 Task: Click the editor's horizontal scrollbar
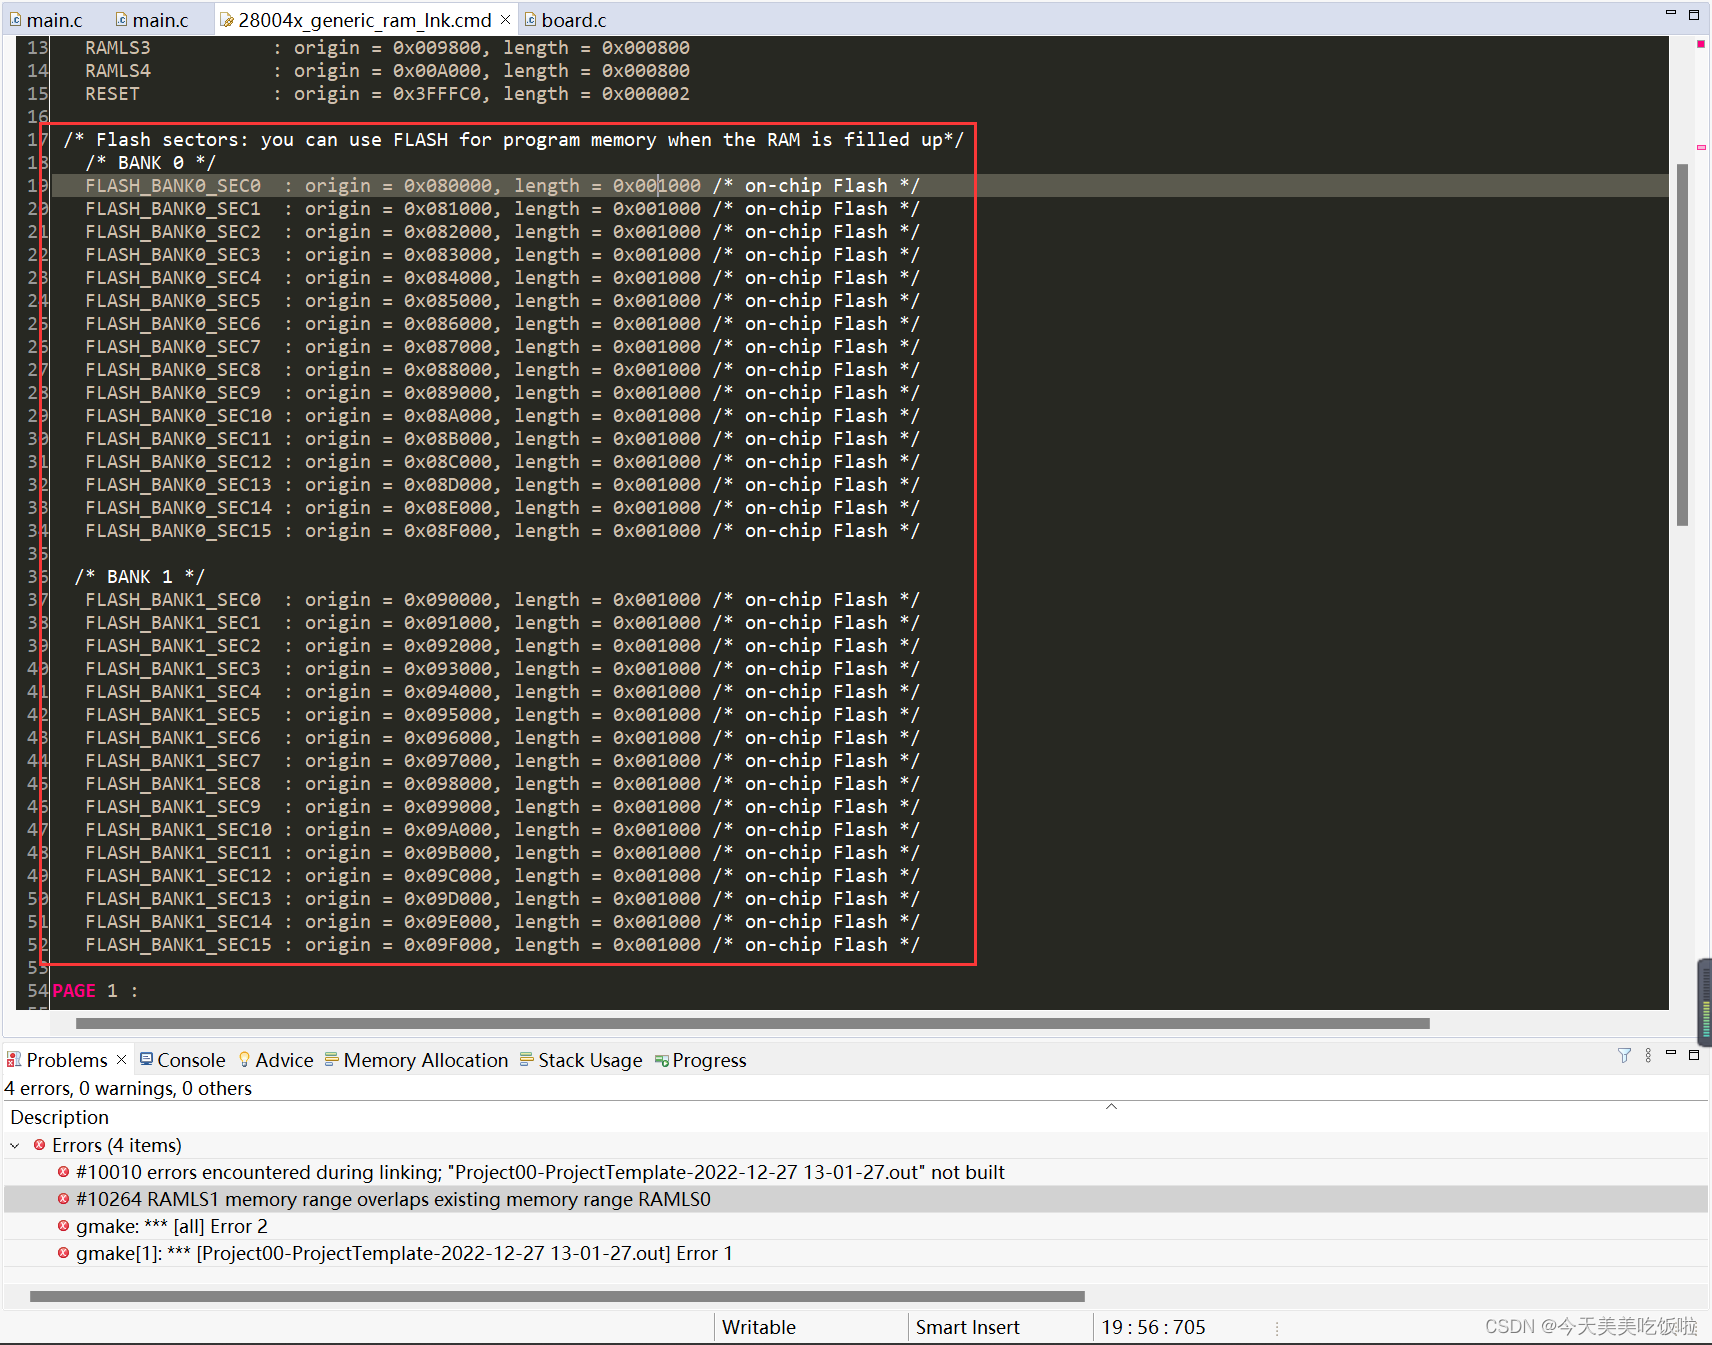click(750, 1023)
